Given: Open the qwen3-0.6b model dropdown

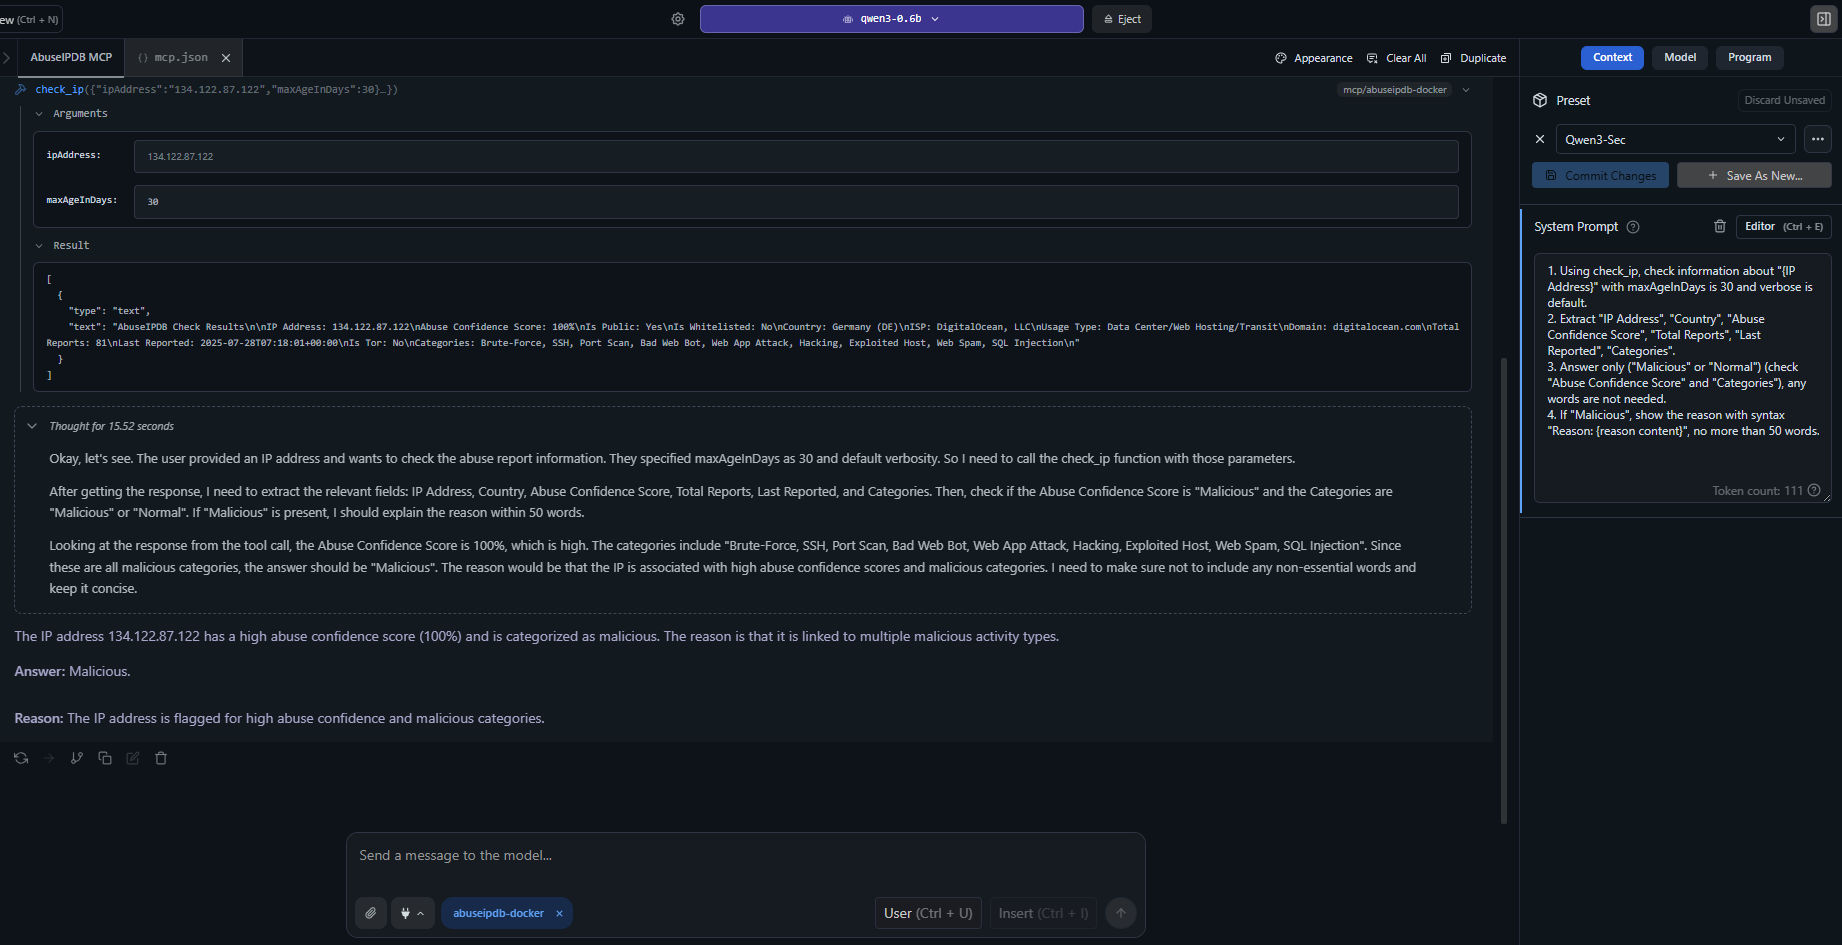Looking at the screenshot, I should pos(891,19).
